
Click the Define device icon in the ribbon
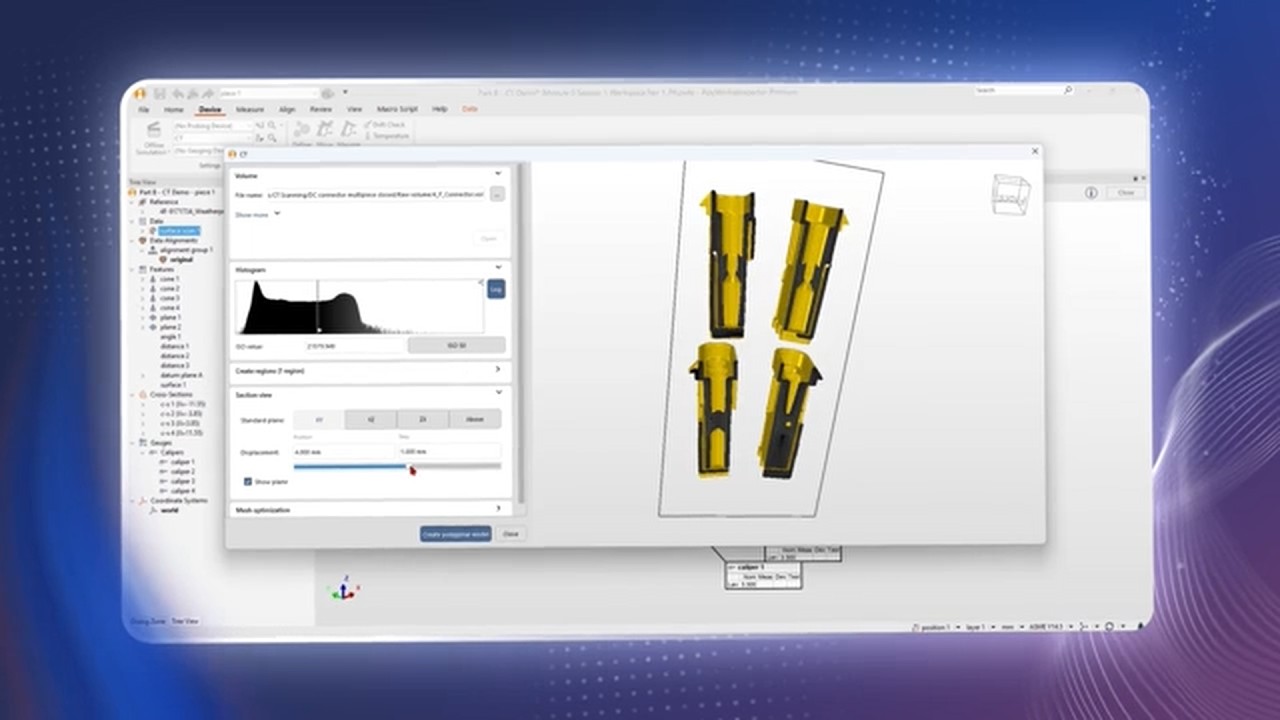click(302, 130)
